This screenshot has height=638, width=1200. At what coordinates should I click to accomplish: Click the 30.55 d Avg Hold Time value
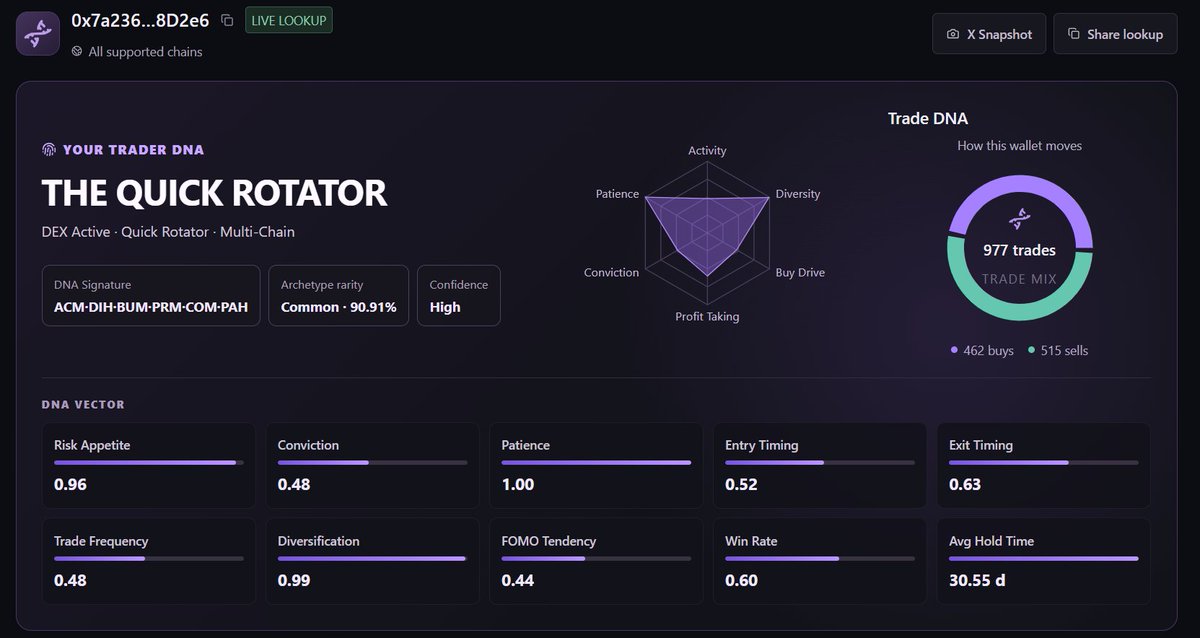click(978, 581)
